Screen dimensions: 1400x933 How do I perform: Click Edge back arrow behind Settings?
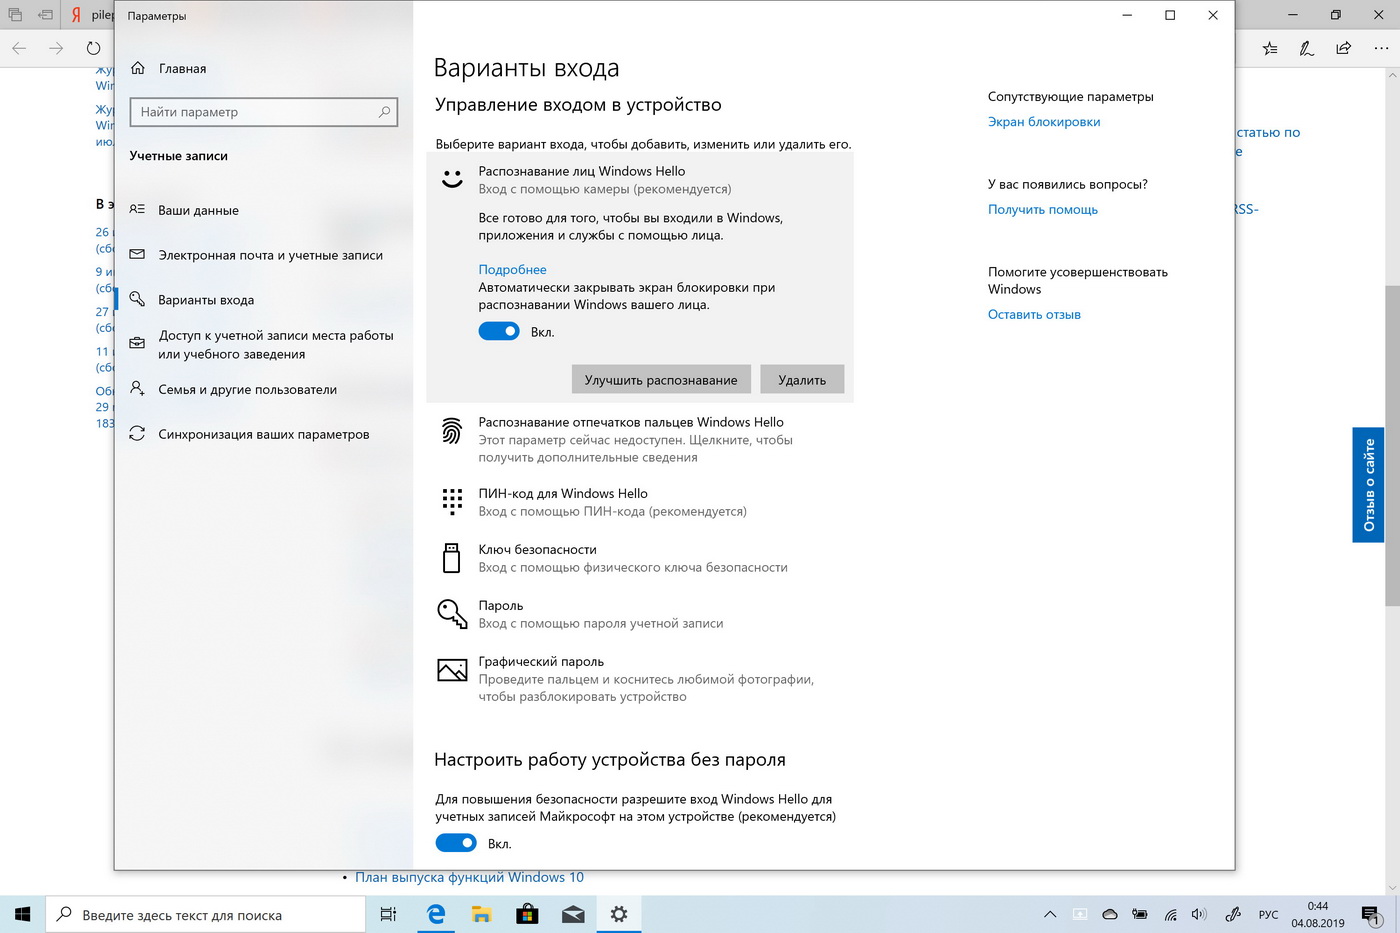tap(19, 48)
